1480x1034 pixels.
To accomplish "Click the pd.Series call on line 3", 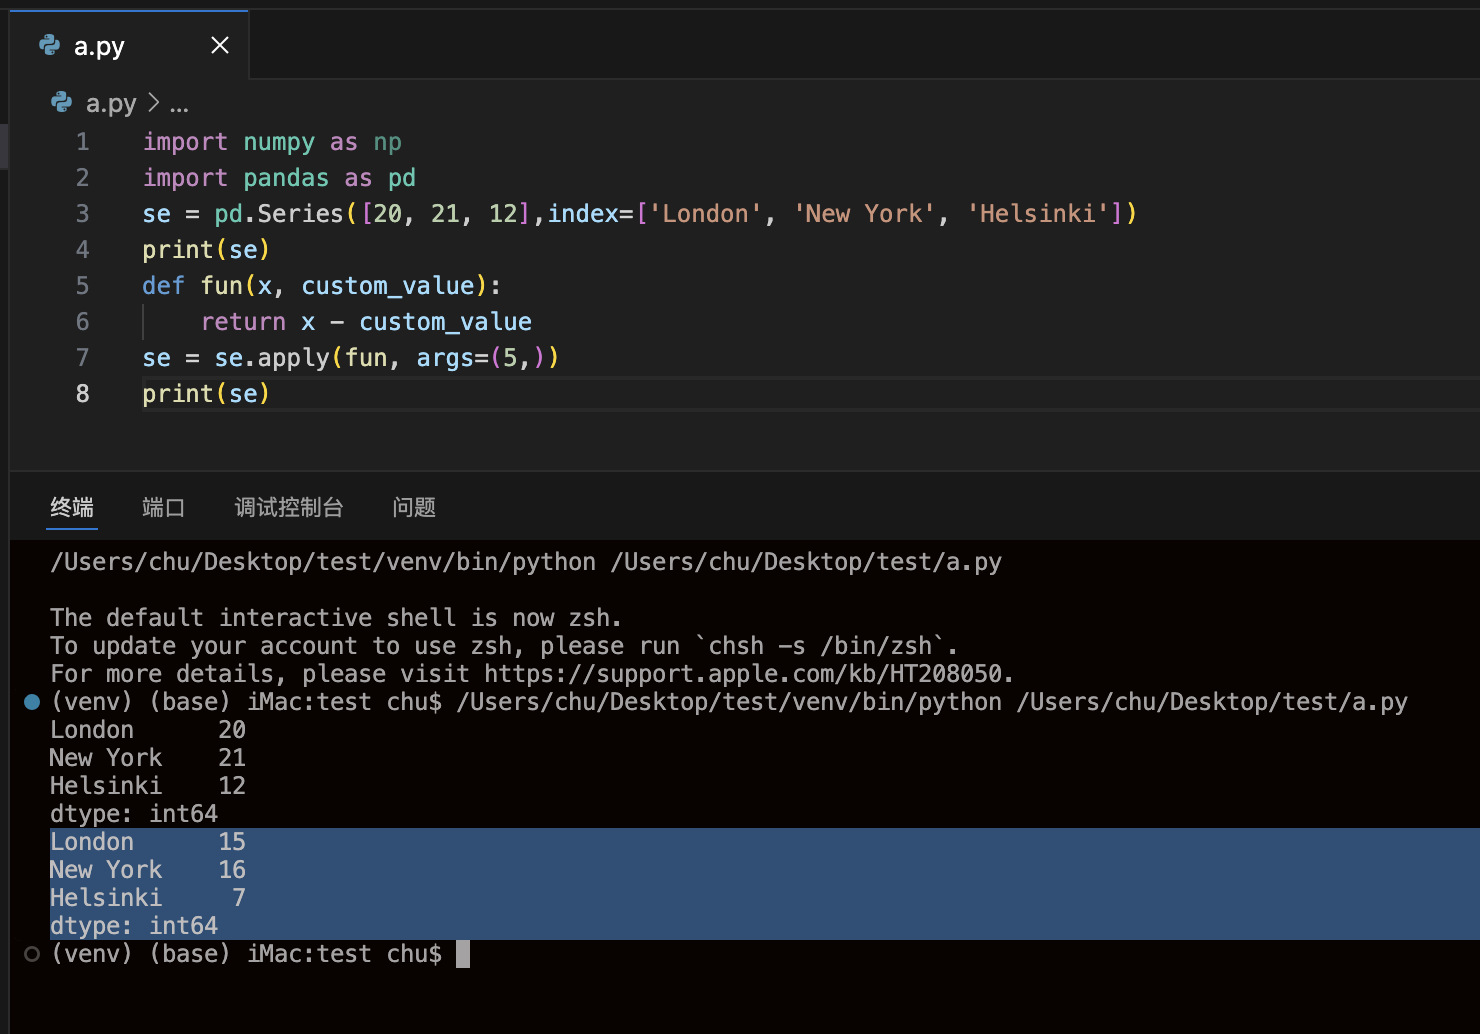I will pos(279,214).
